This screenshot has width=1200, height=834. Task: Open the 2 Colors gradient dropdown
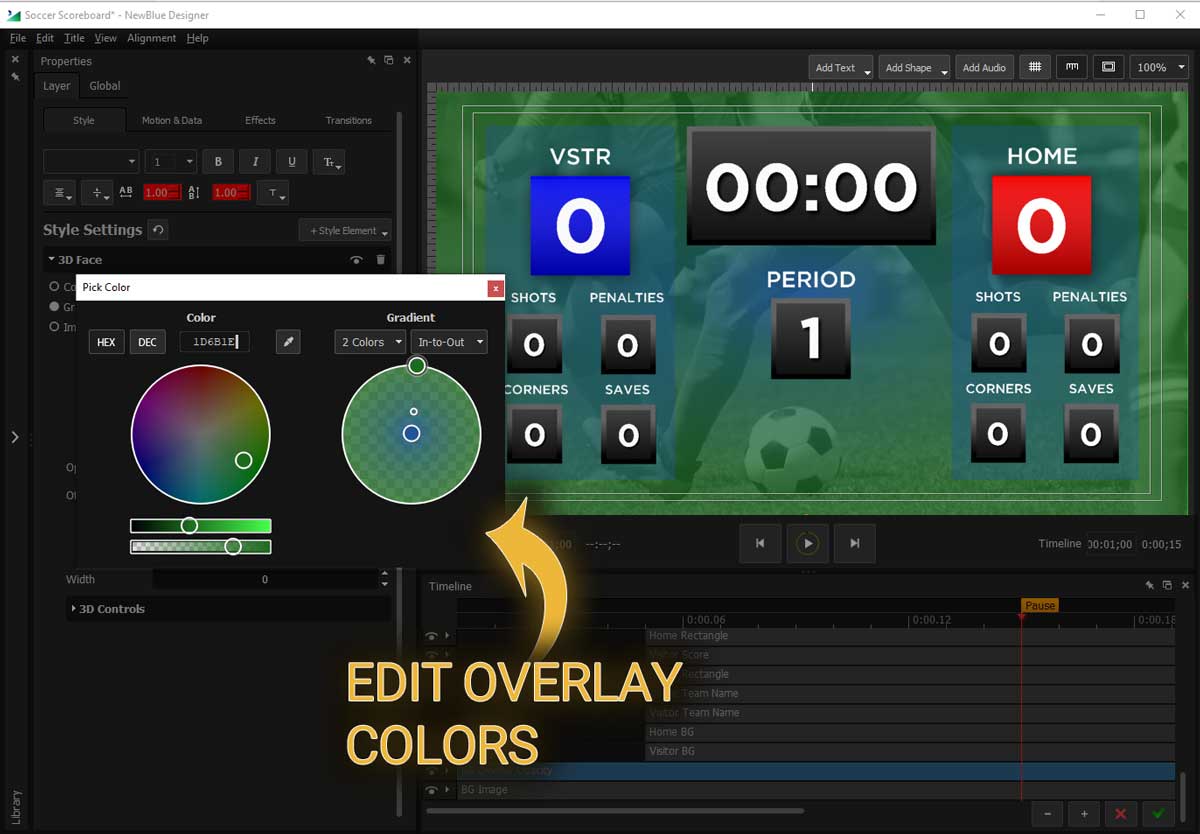point(369,341)
